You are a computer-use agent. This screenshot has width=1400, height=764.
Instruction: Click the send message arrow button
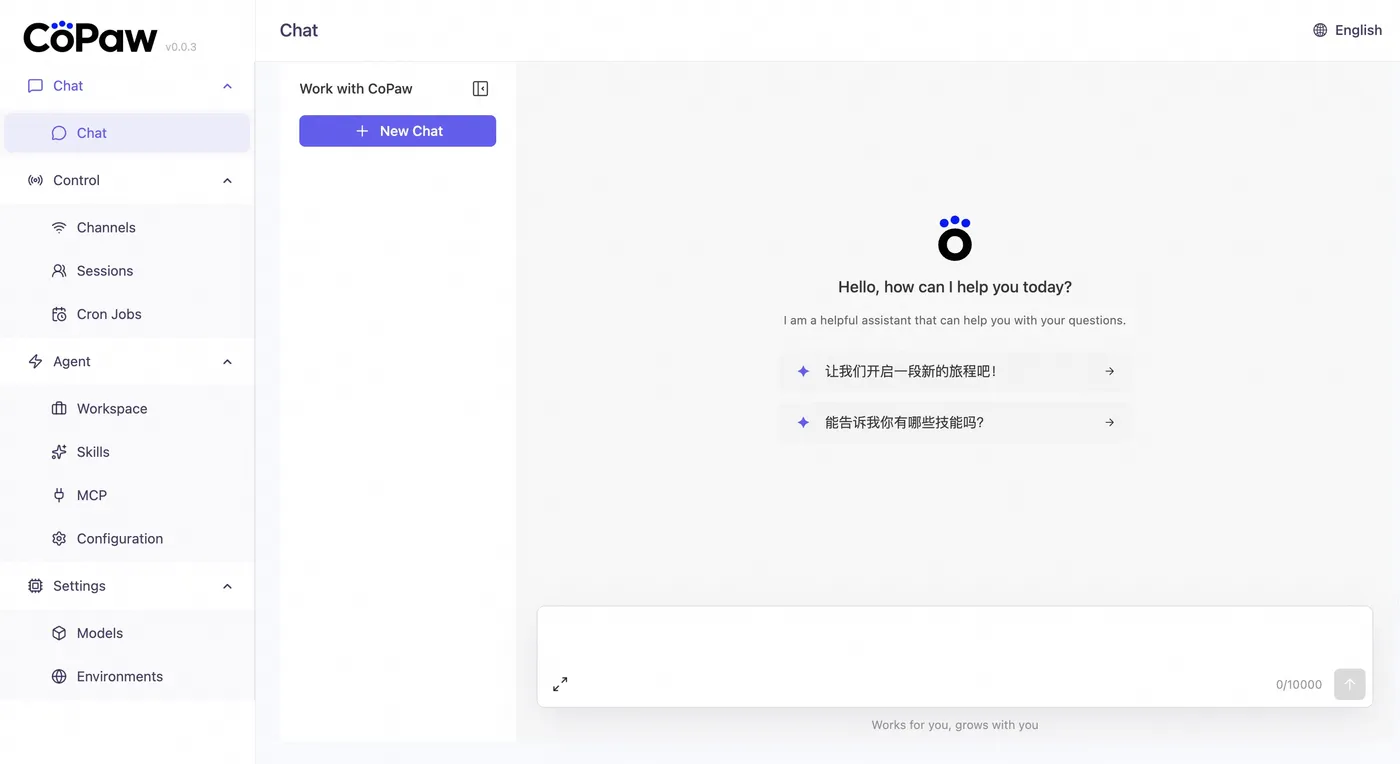pos(1349,684)
